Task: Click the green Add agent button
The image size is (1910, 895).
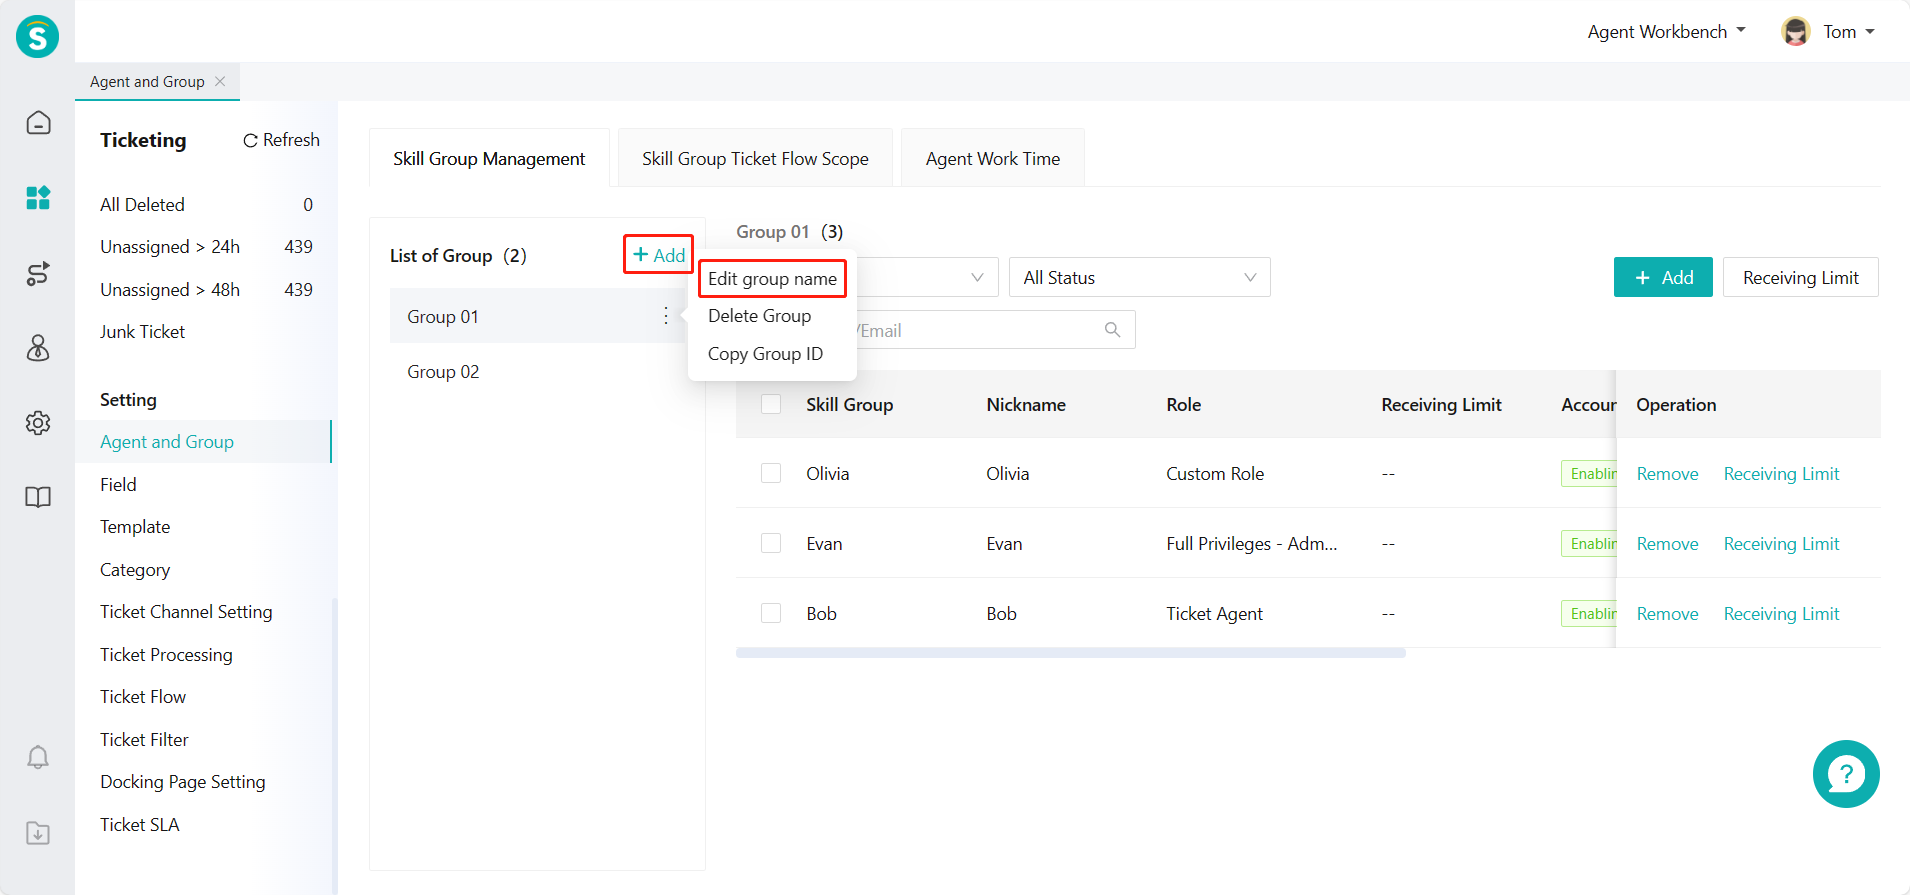Action: (1663, 277)
